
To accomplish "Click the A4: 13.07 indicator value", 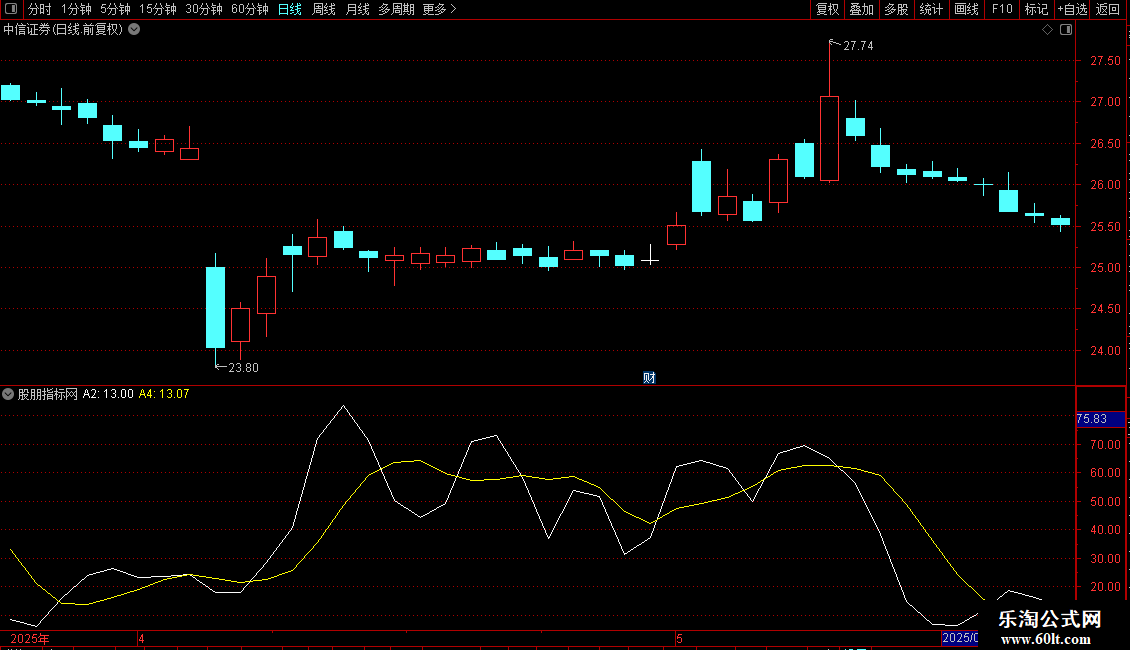I will (x=164, y=394).
